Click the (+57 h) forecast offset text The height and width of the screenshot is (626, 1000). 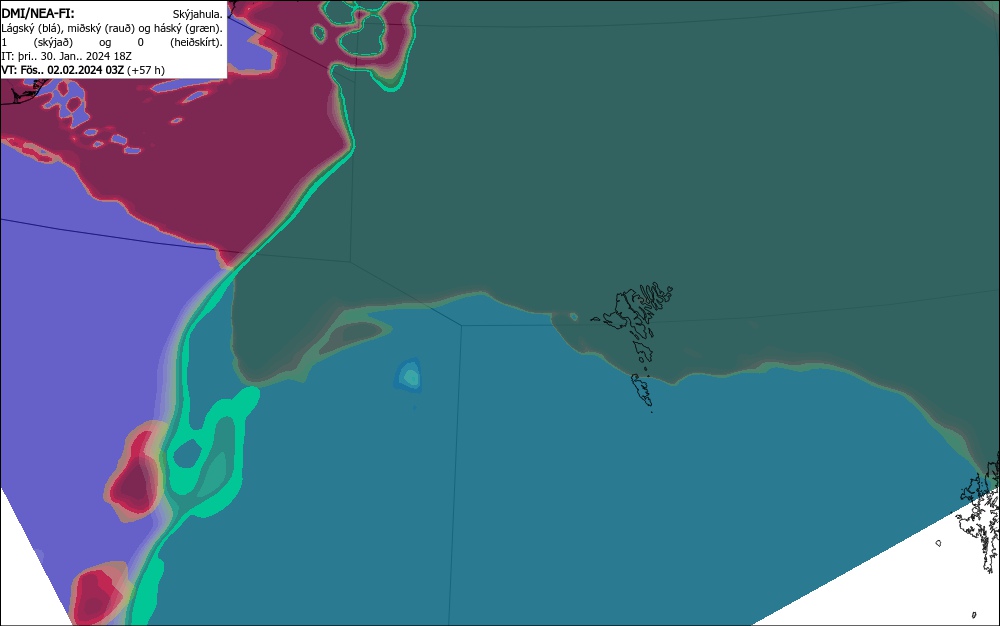pos(145,70)
